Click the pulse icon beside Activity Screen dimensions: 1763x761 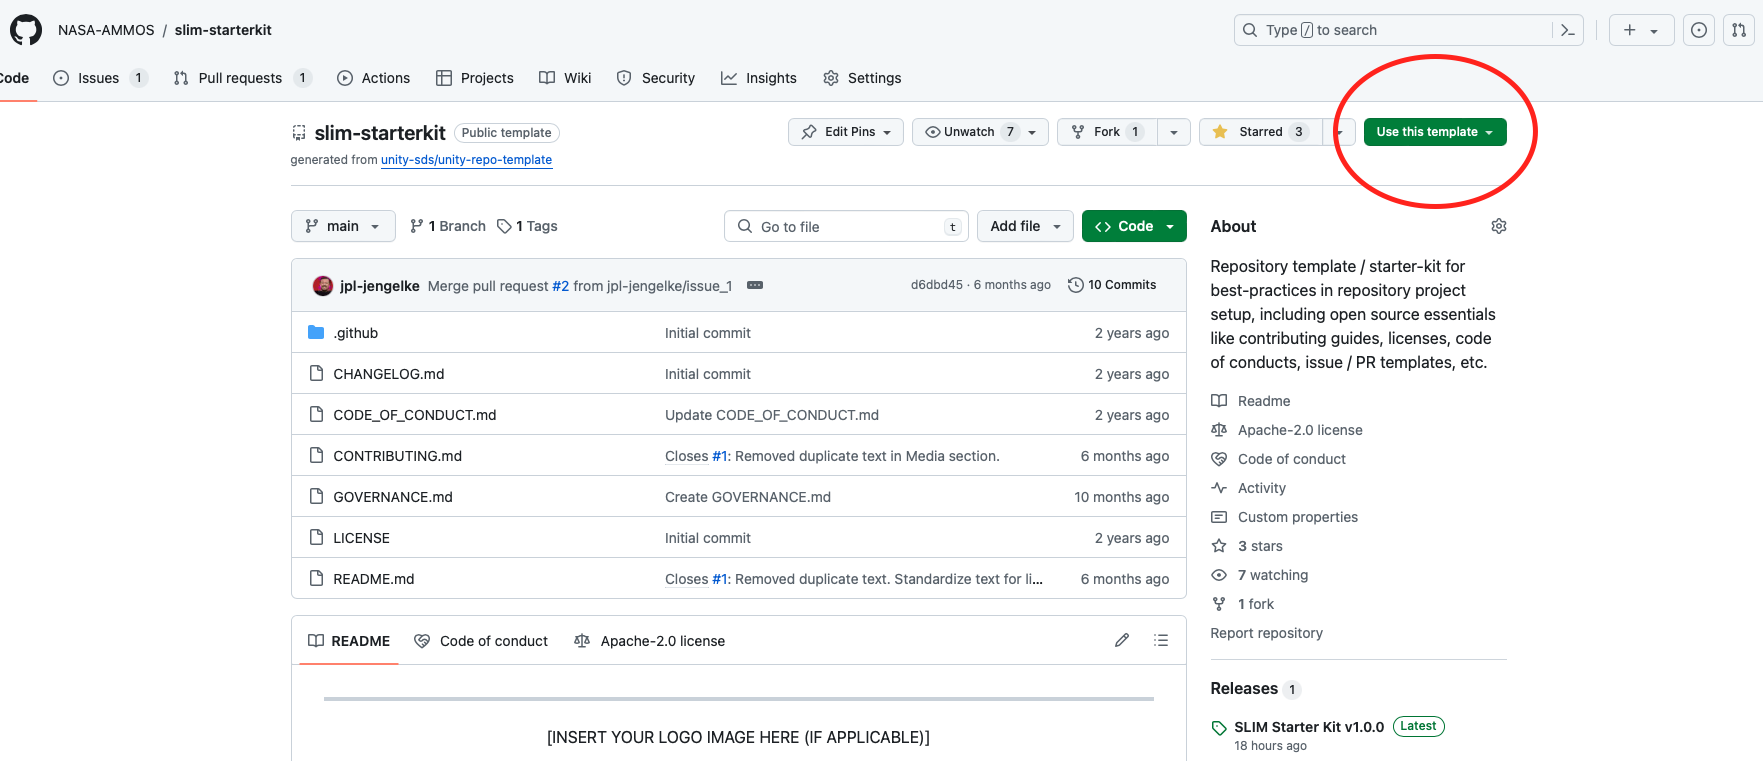[1219, 488]
